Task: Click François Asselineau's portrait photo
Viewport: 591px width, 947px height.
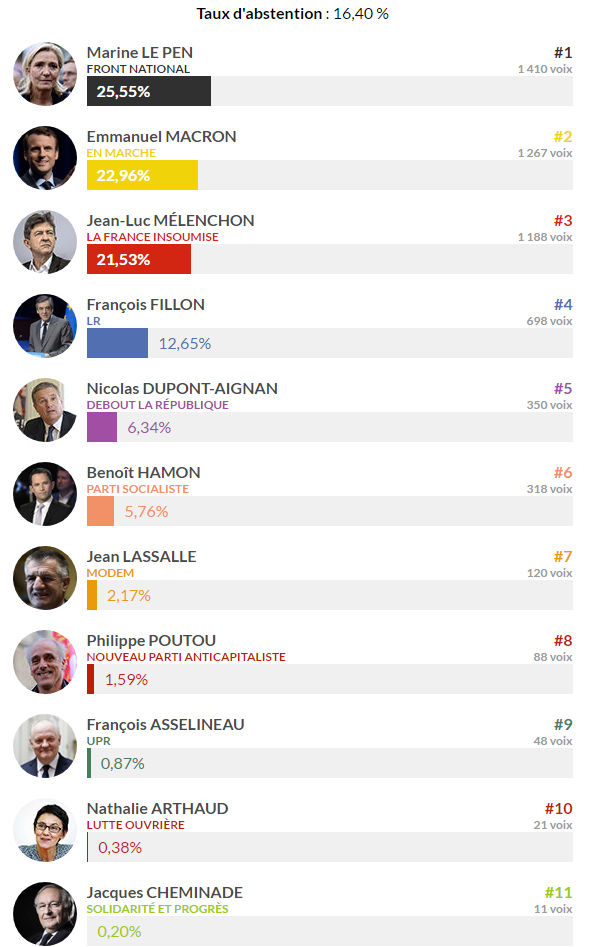Action: point(45,745)
